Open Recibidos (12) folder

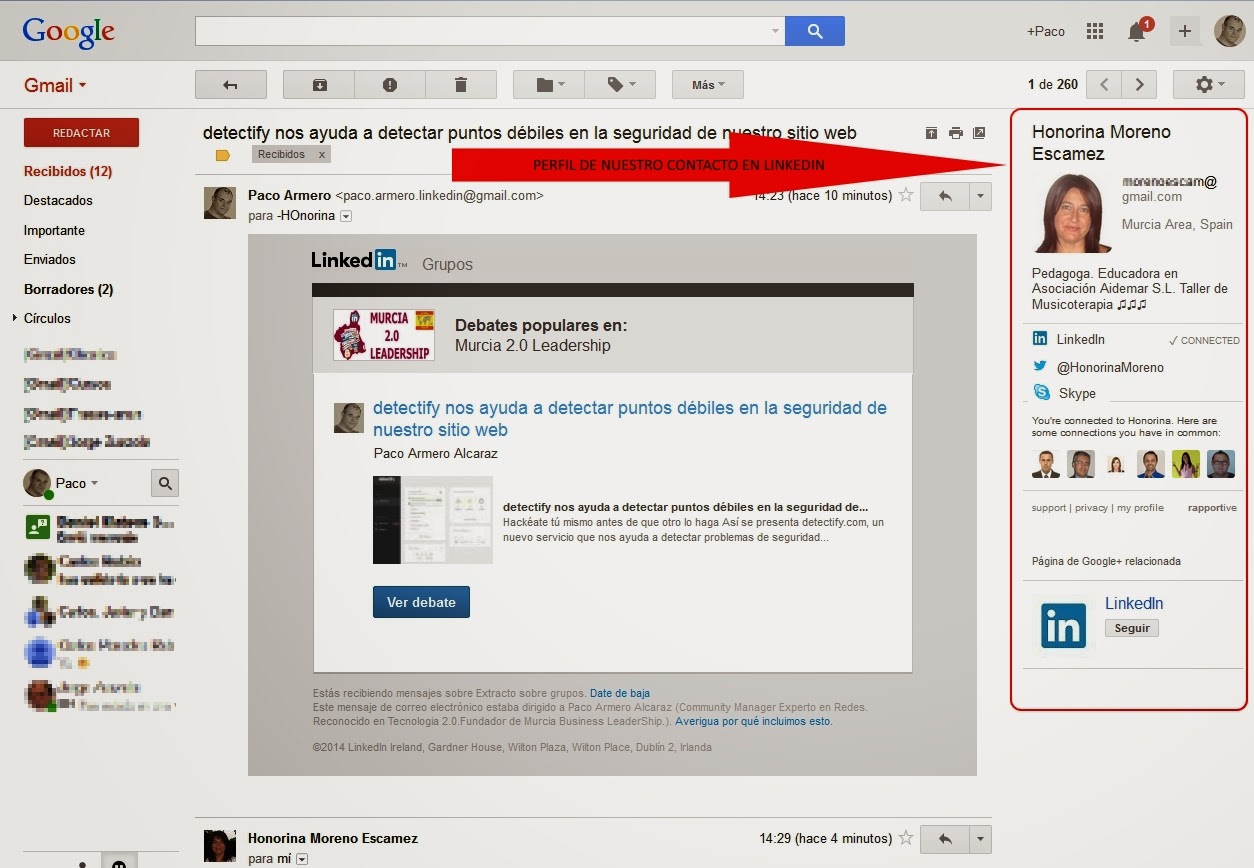click(68, 171)
